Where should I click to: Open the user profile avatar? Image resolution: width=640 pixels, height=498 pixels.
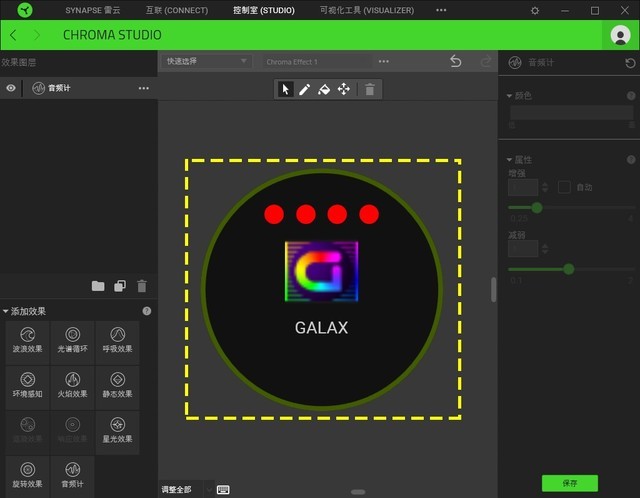(620, 35)
